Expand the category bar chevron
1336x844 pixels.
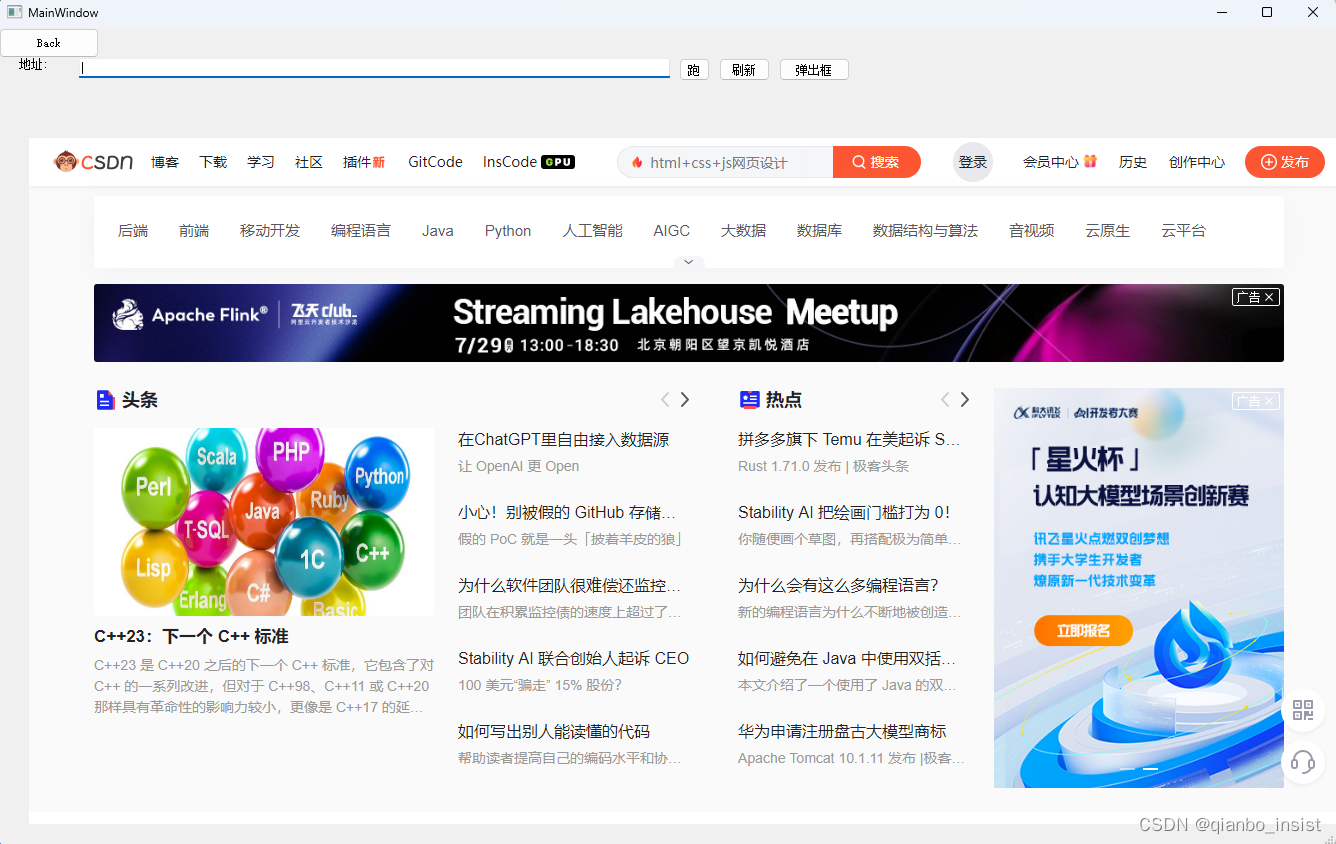click(688, 262)
